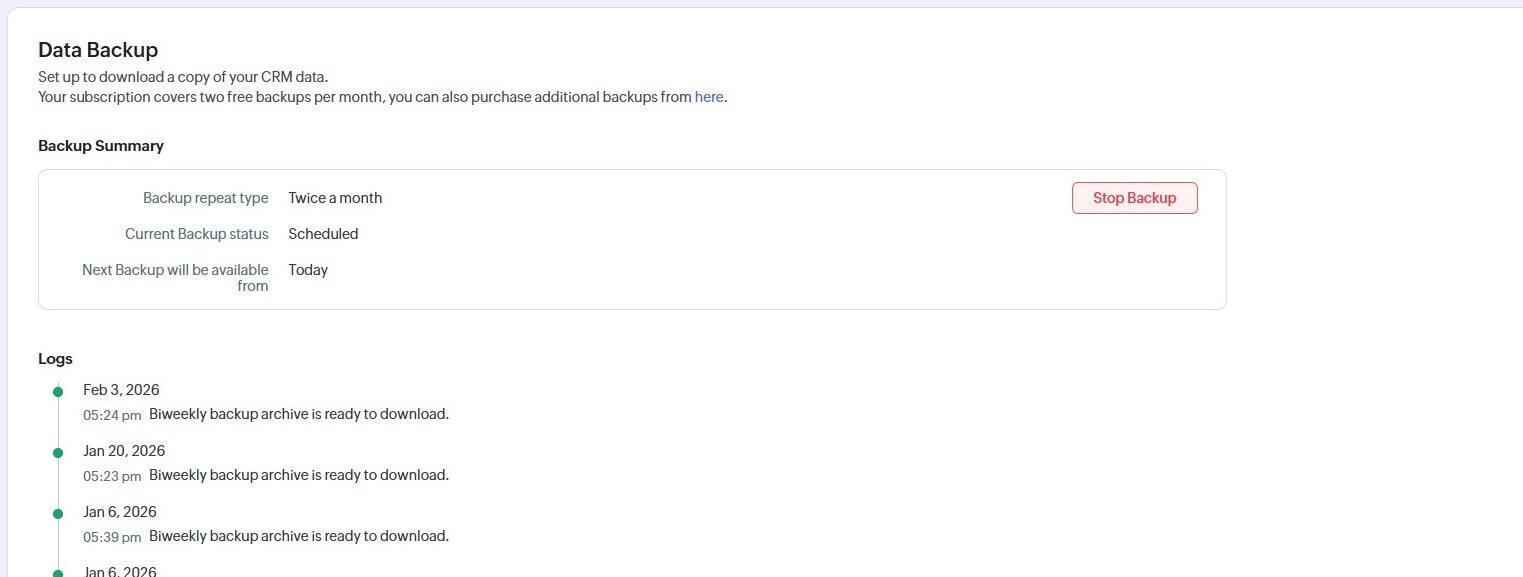Click the 05:39 pm archive ready message
The height and width of the screenshot is (577, 1523).
tap(299, 536)
